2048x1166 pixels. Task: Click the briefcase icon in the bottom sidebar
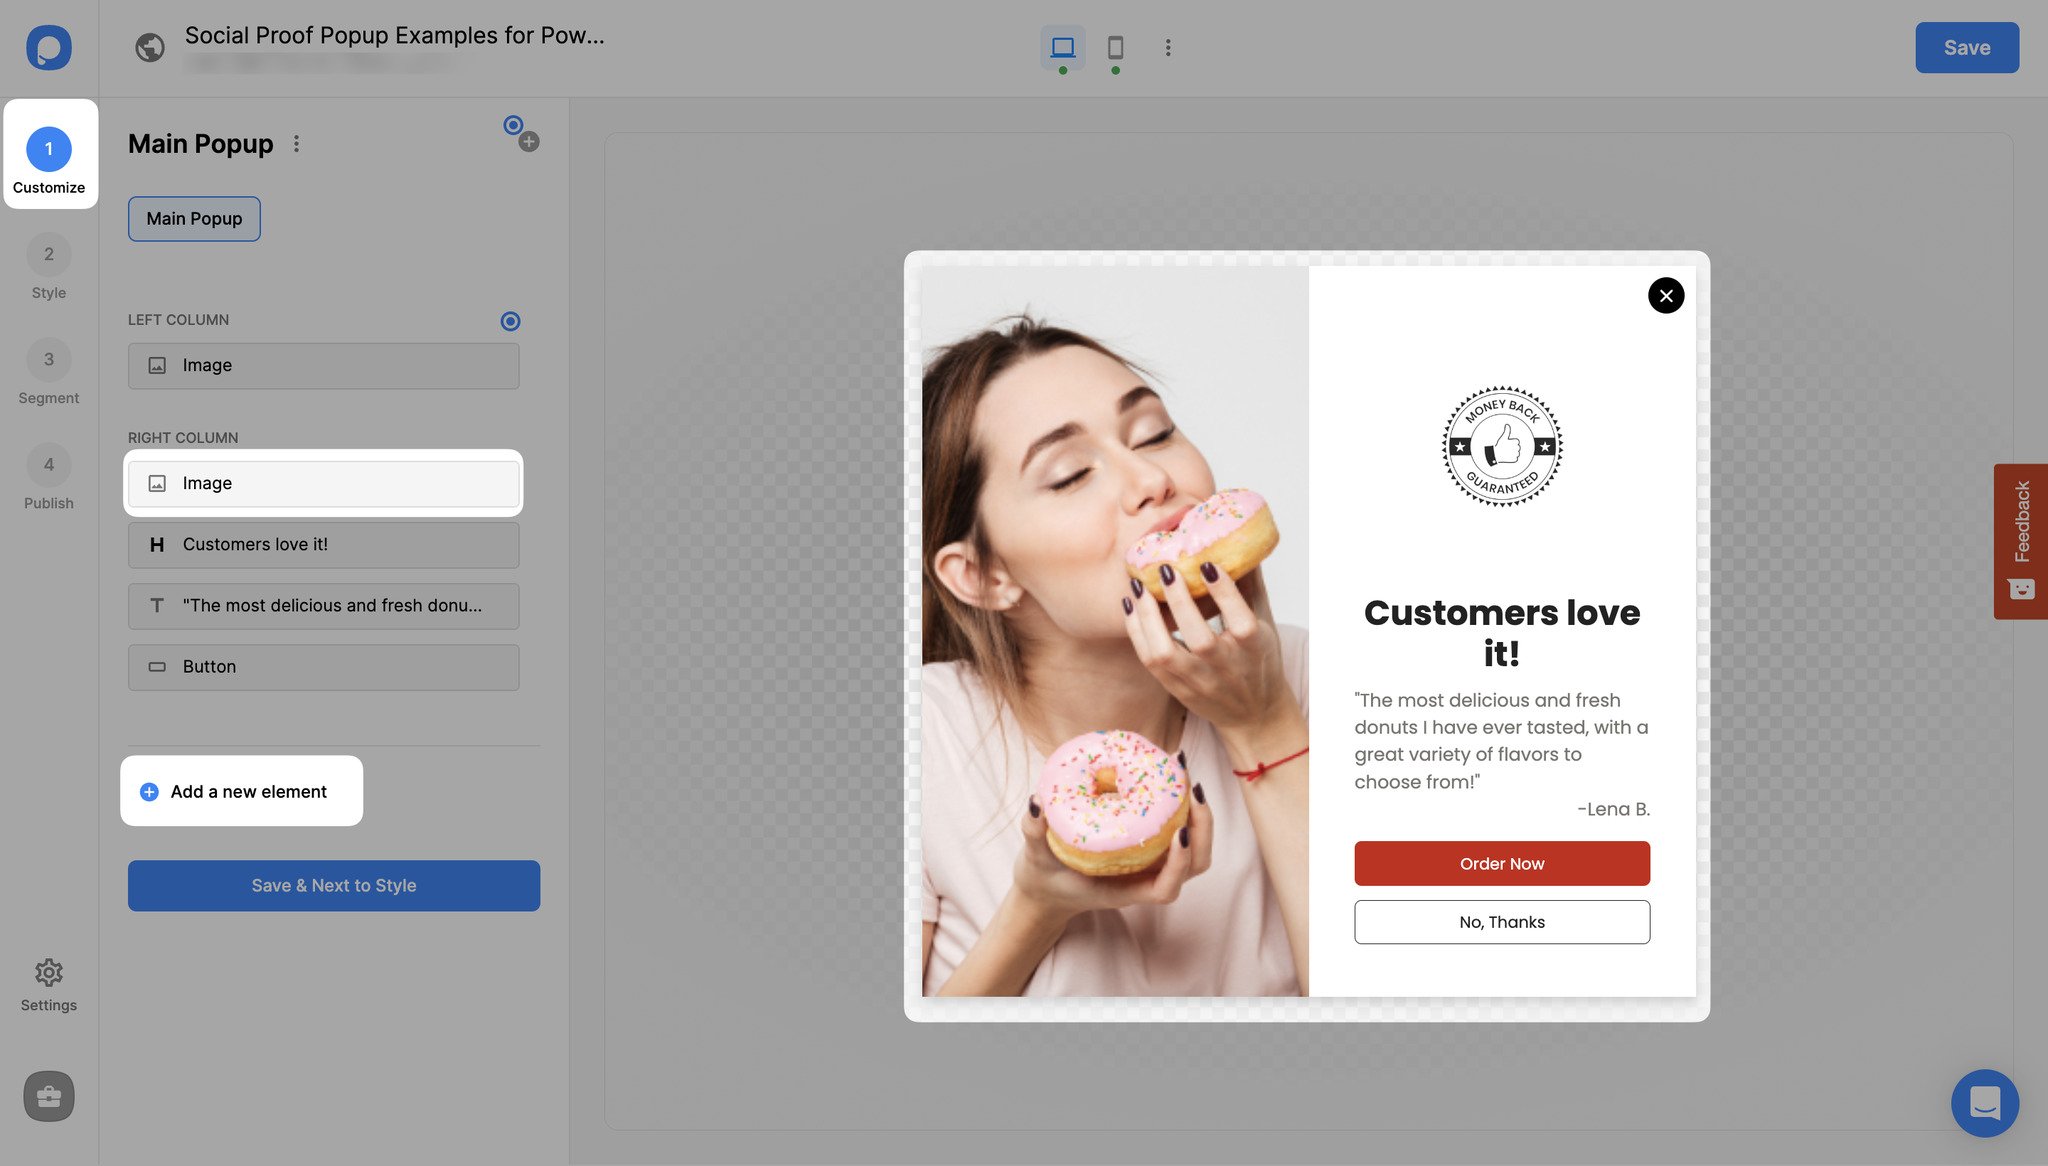[x=48, y=1096]
